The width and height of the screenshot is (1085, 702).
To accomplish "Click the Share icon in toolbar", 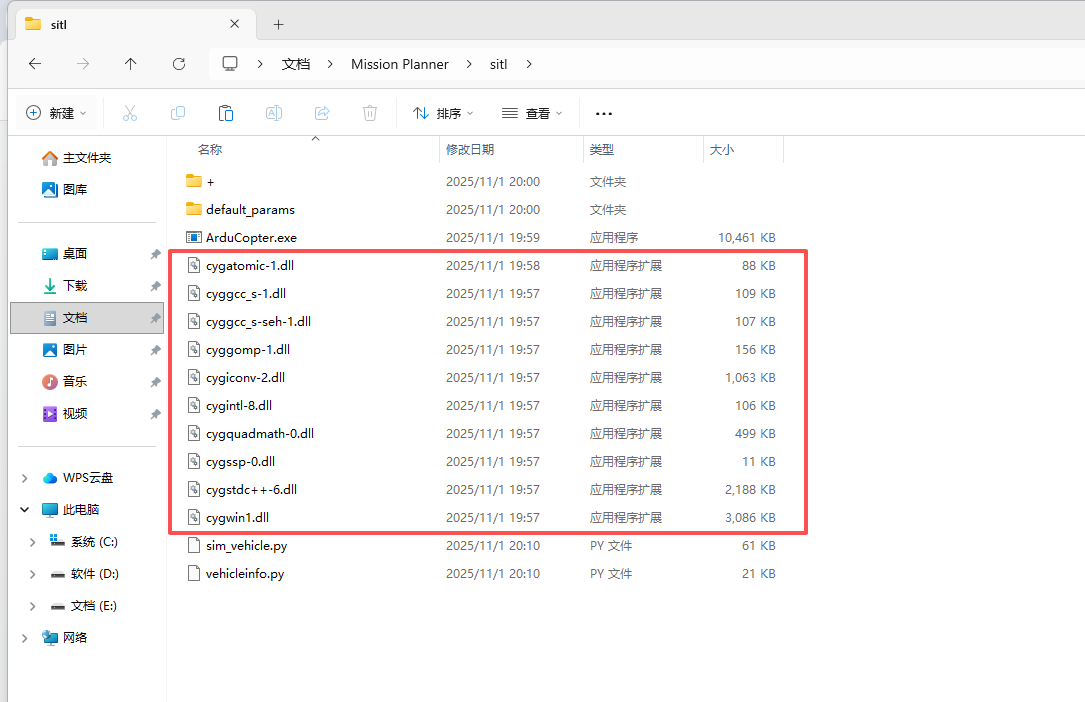I will click(x=322, y=113).
